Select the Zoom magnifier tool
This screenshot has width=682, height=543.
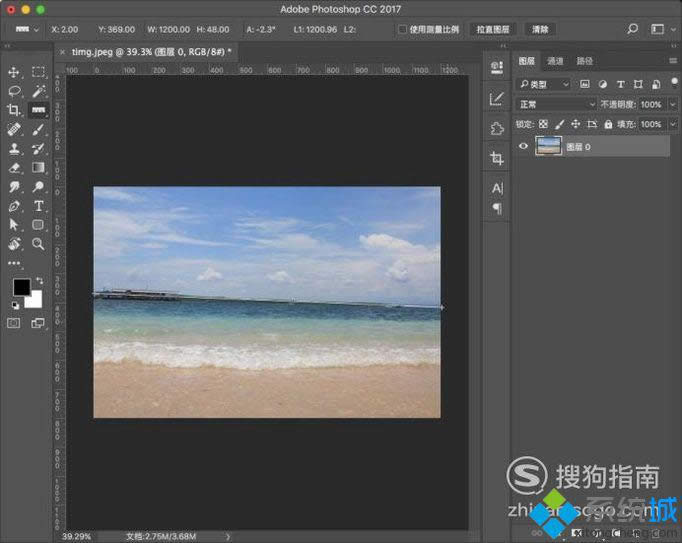pos(38,244)
